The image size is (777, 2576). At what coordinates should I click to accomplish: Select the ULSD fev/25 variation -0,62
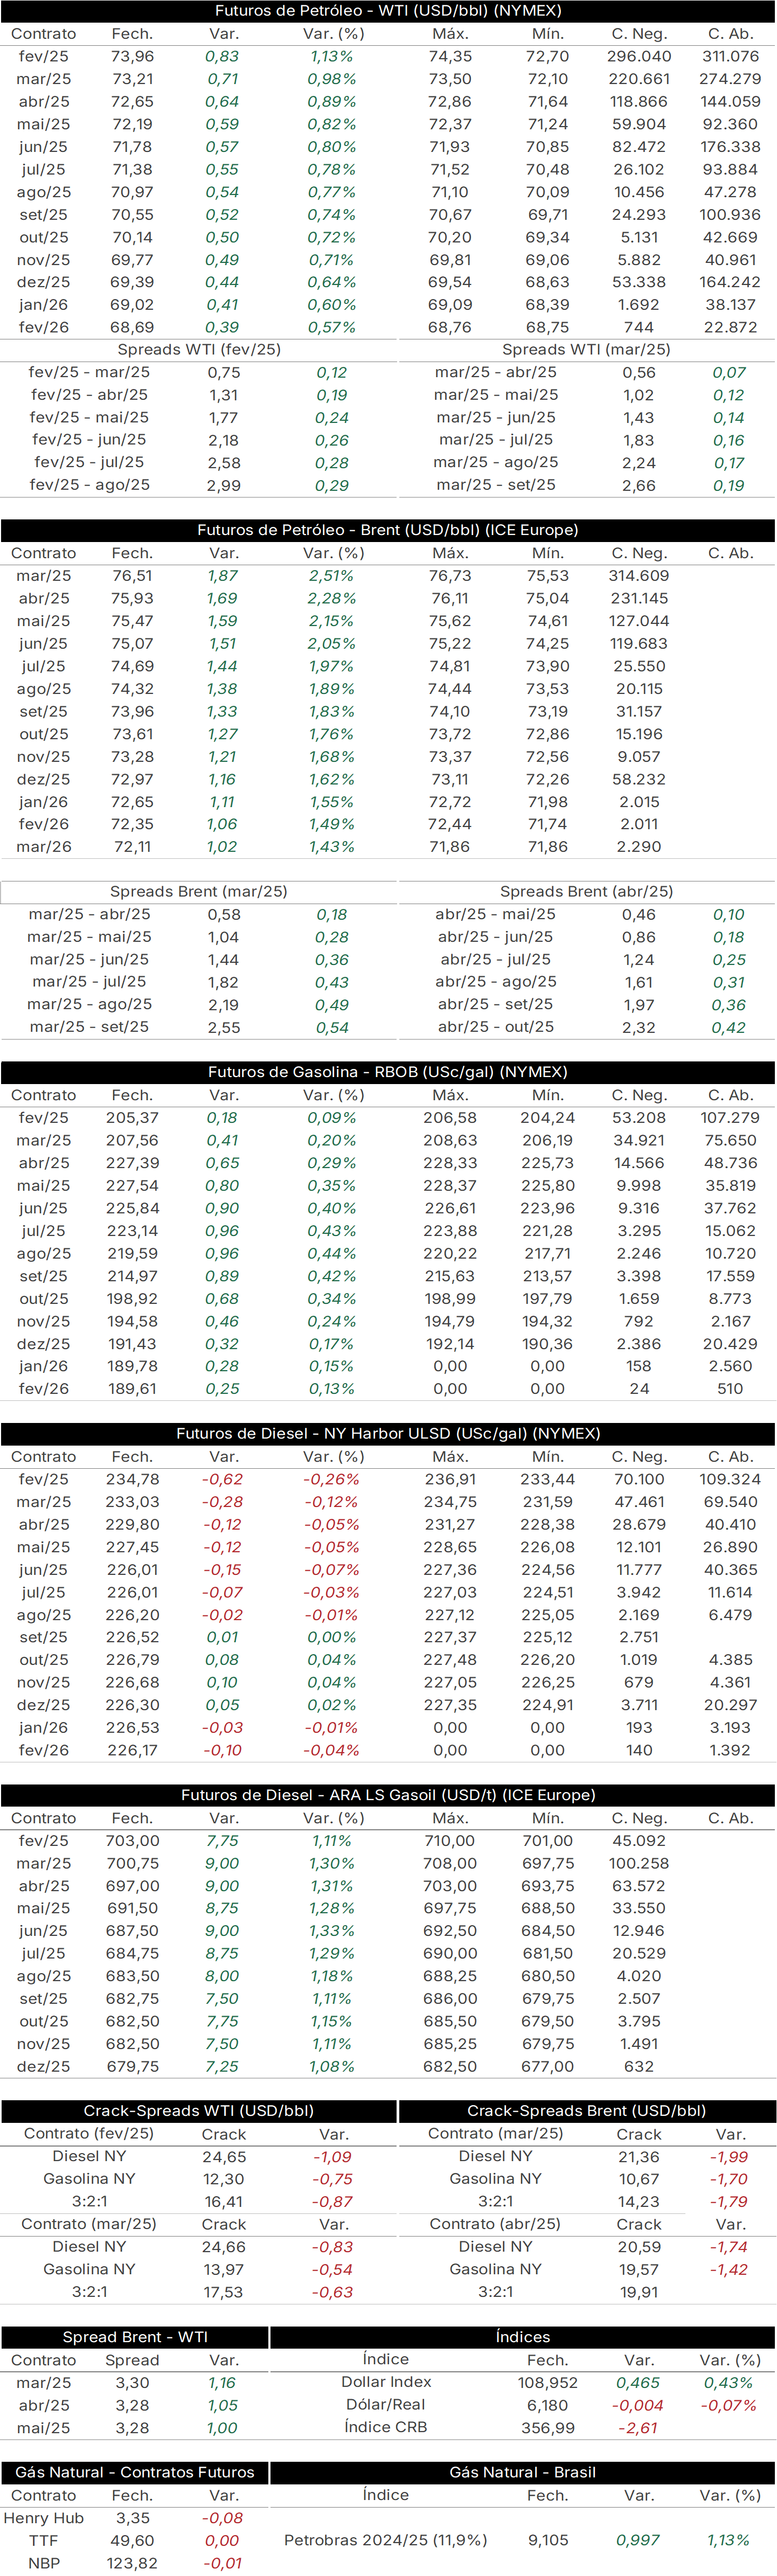tap(222, 1479)
